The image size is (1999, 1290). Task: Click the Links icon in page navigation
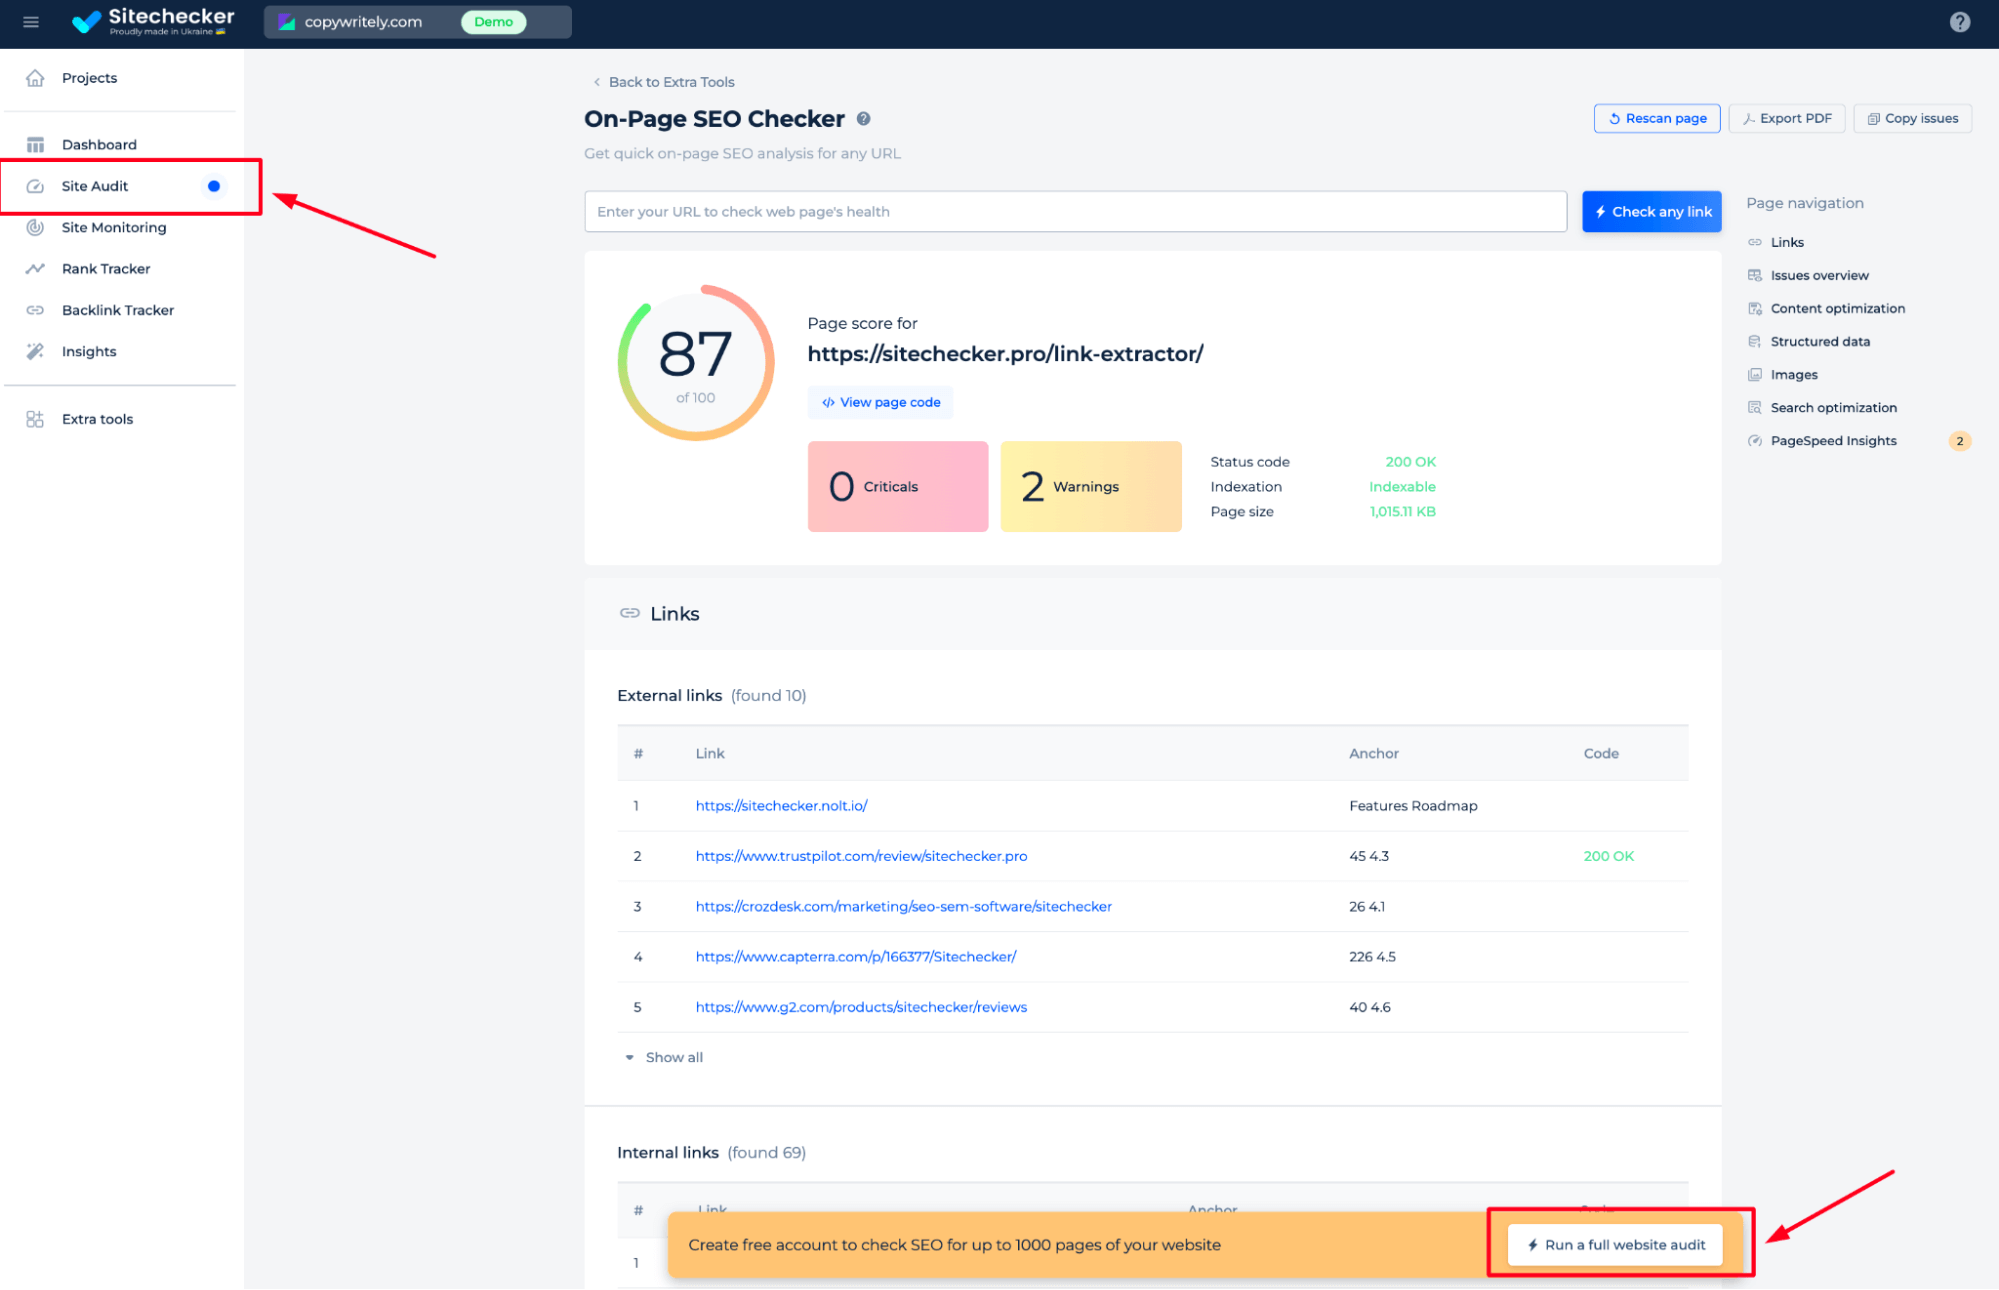[x=1754, y=242]
